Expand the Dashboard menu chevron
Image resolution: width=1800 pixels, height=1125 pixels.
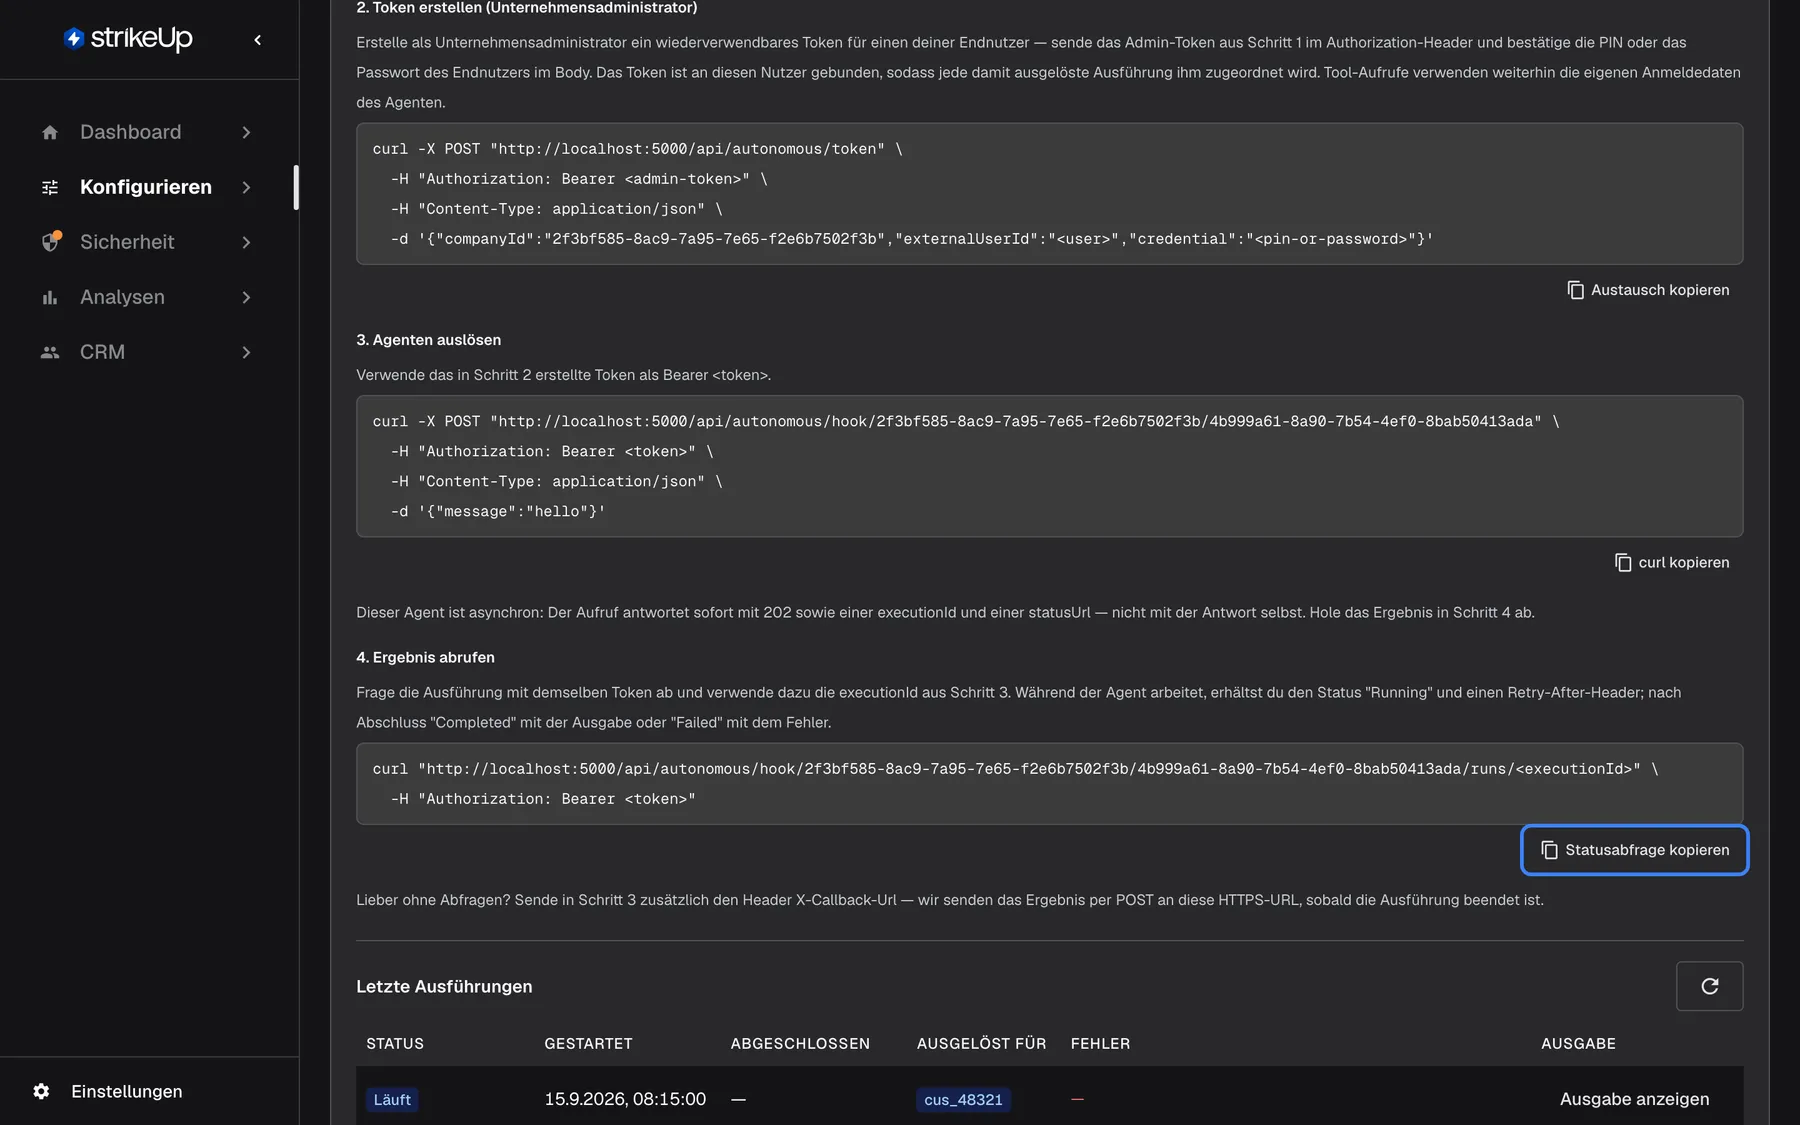point(246,132)
